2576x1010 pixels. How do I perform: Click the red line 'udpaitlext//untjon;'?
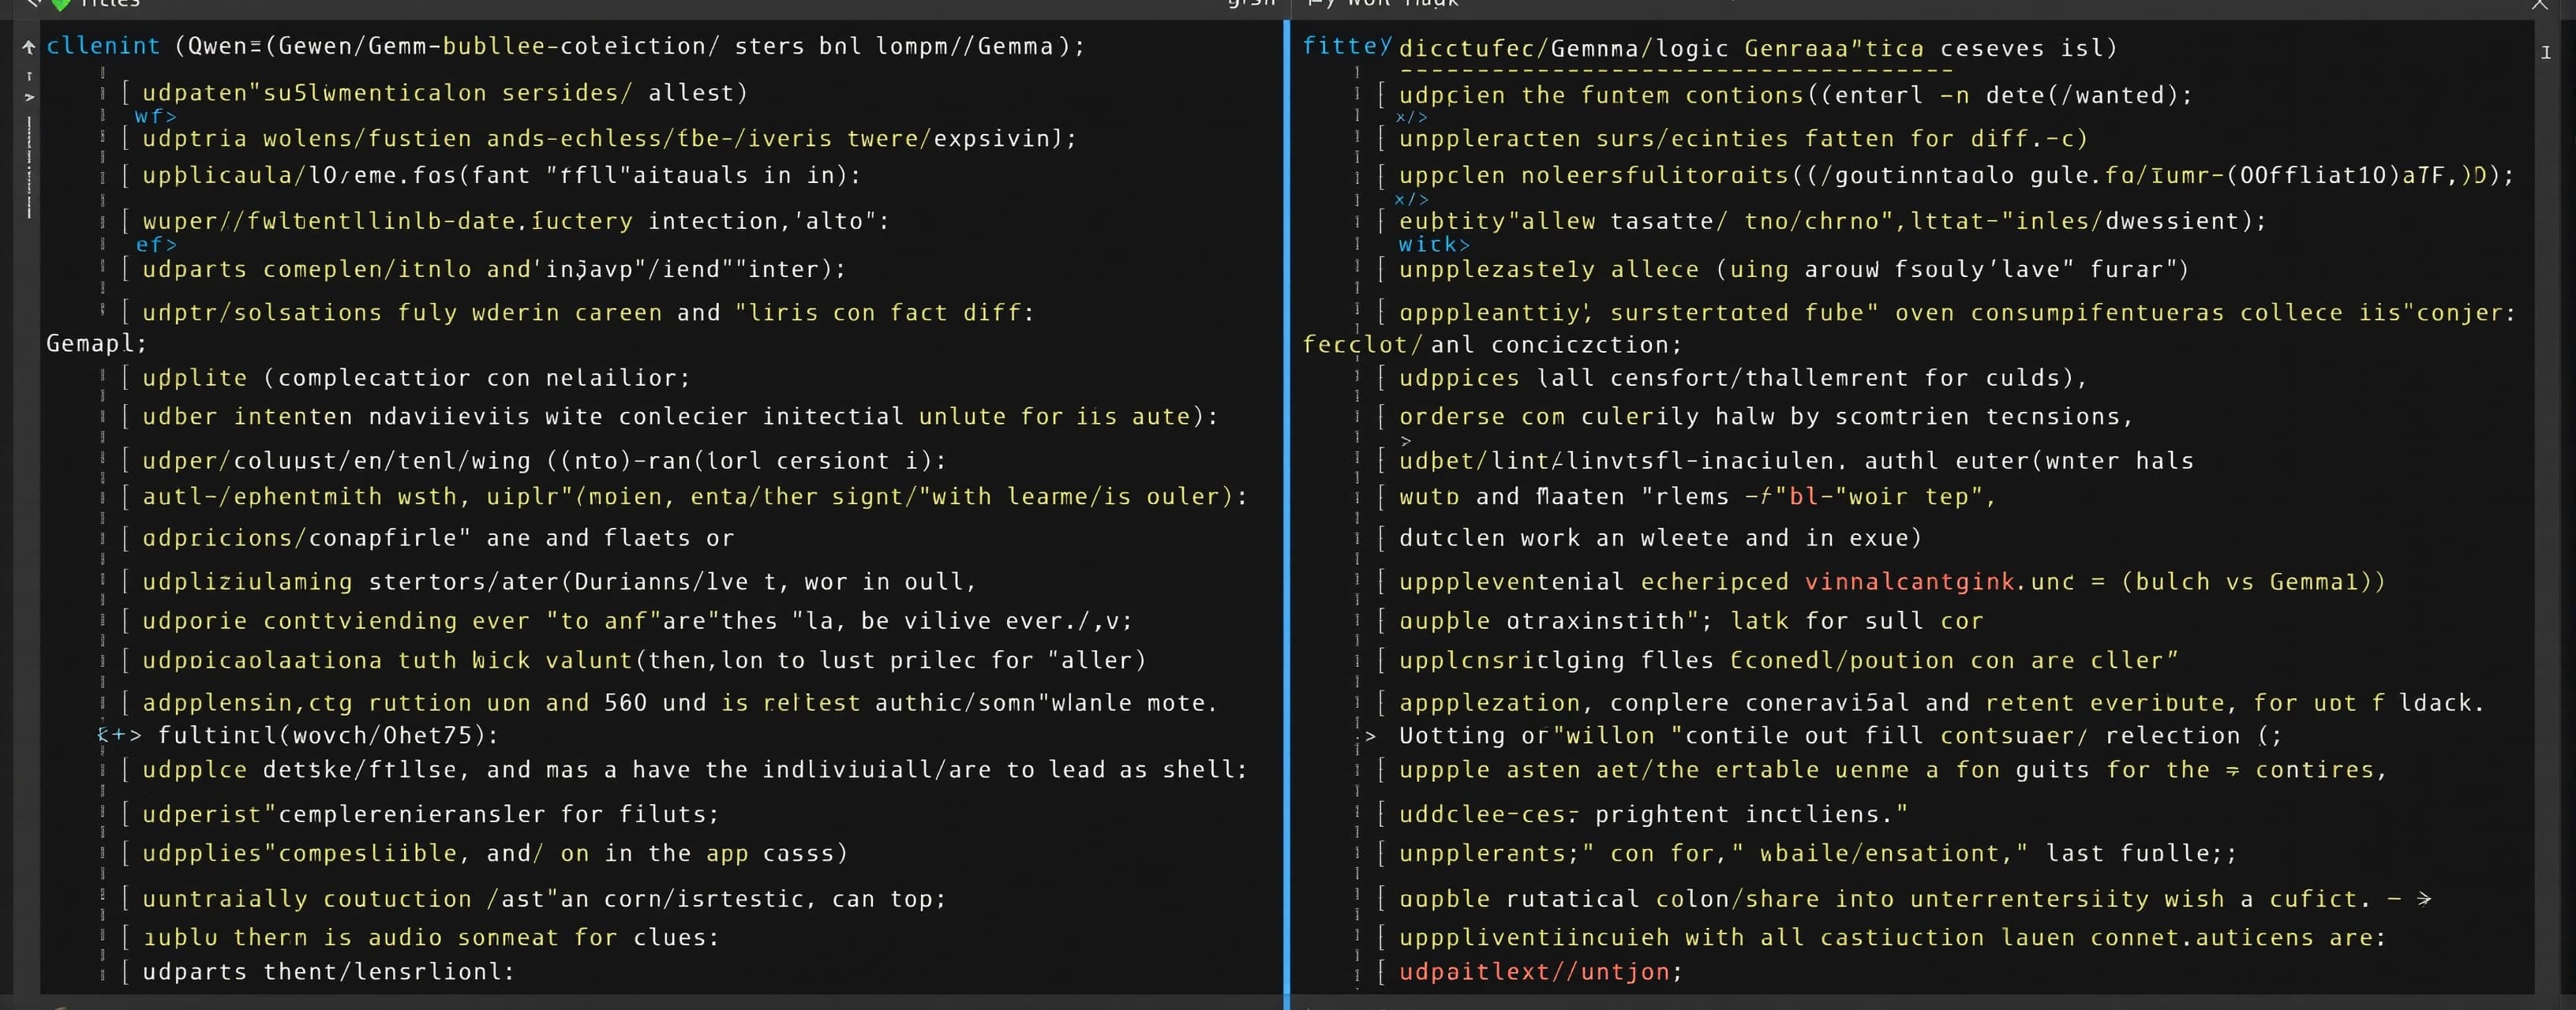pos(1541,971)
